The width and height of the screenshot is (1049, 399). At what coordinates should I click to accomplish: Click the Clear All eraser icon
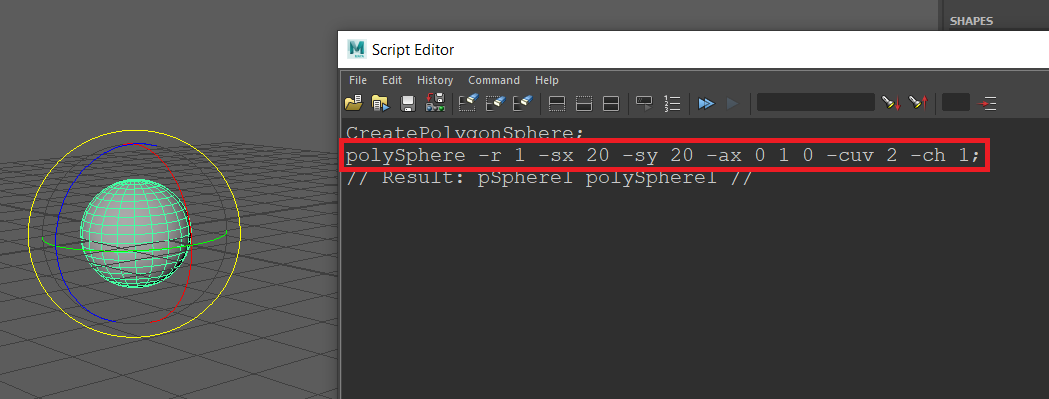click(x=521, y=103)
